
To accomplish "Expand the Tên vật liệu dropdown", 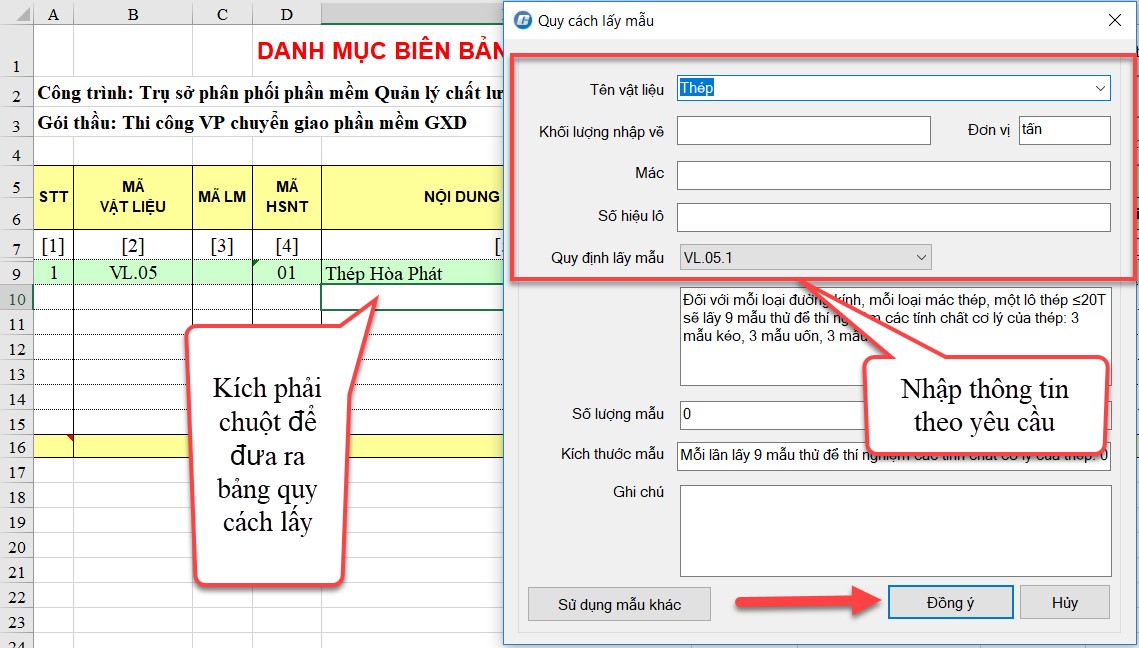I will (1100, 88).
